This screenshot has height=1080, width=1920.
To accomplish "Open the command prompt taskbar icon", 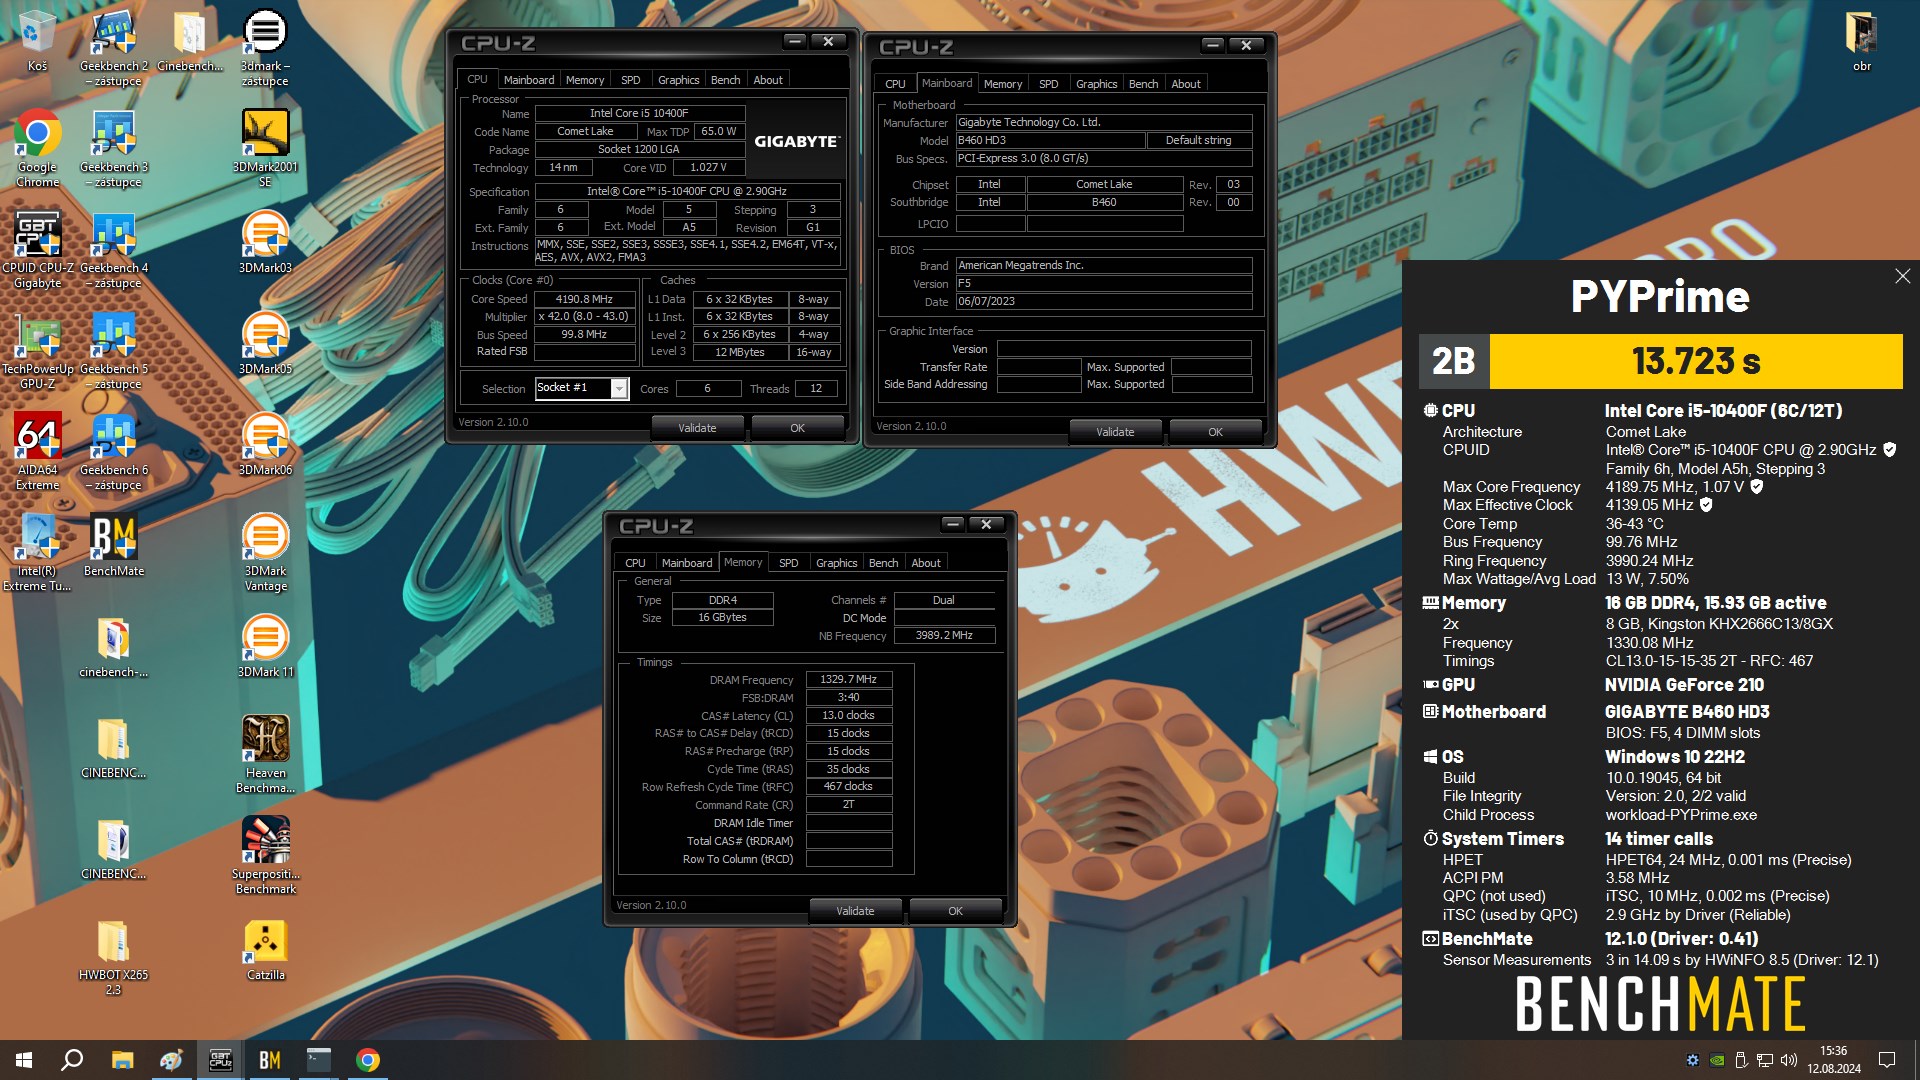I will coord(319,1060).
